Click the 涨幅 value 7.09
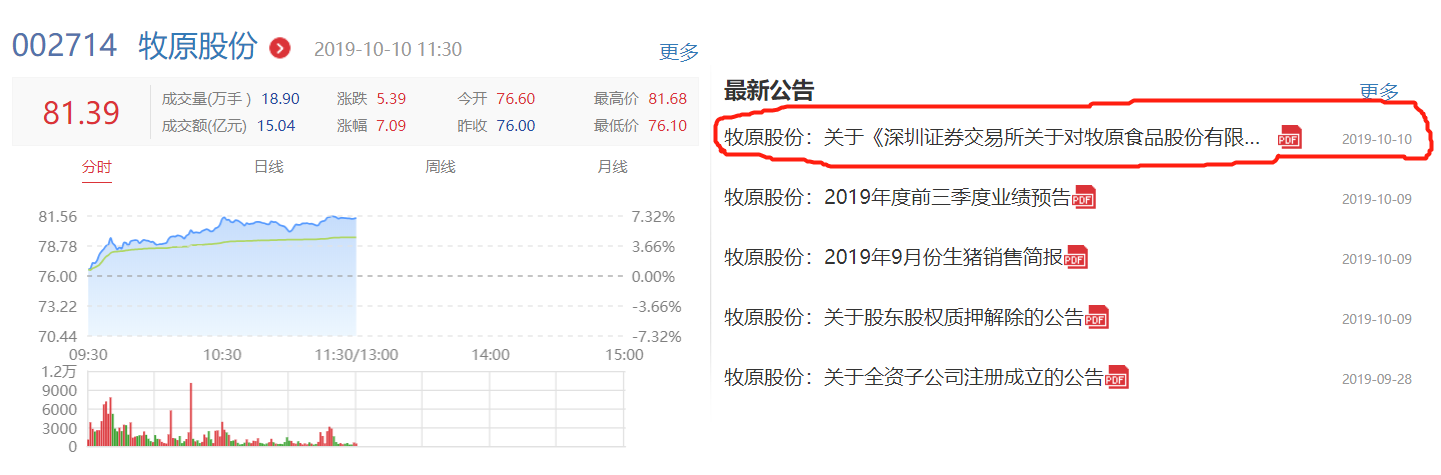The image size is (1441, 475). (x=391, y=126)
